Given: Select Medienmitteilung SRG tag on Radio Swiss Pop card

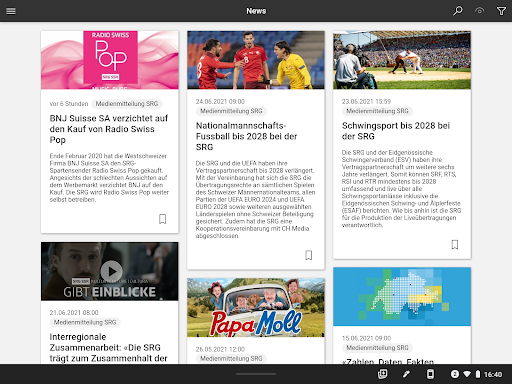Looking at the screenshot, I should (127, 104).
